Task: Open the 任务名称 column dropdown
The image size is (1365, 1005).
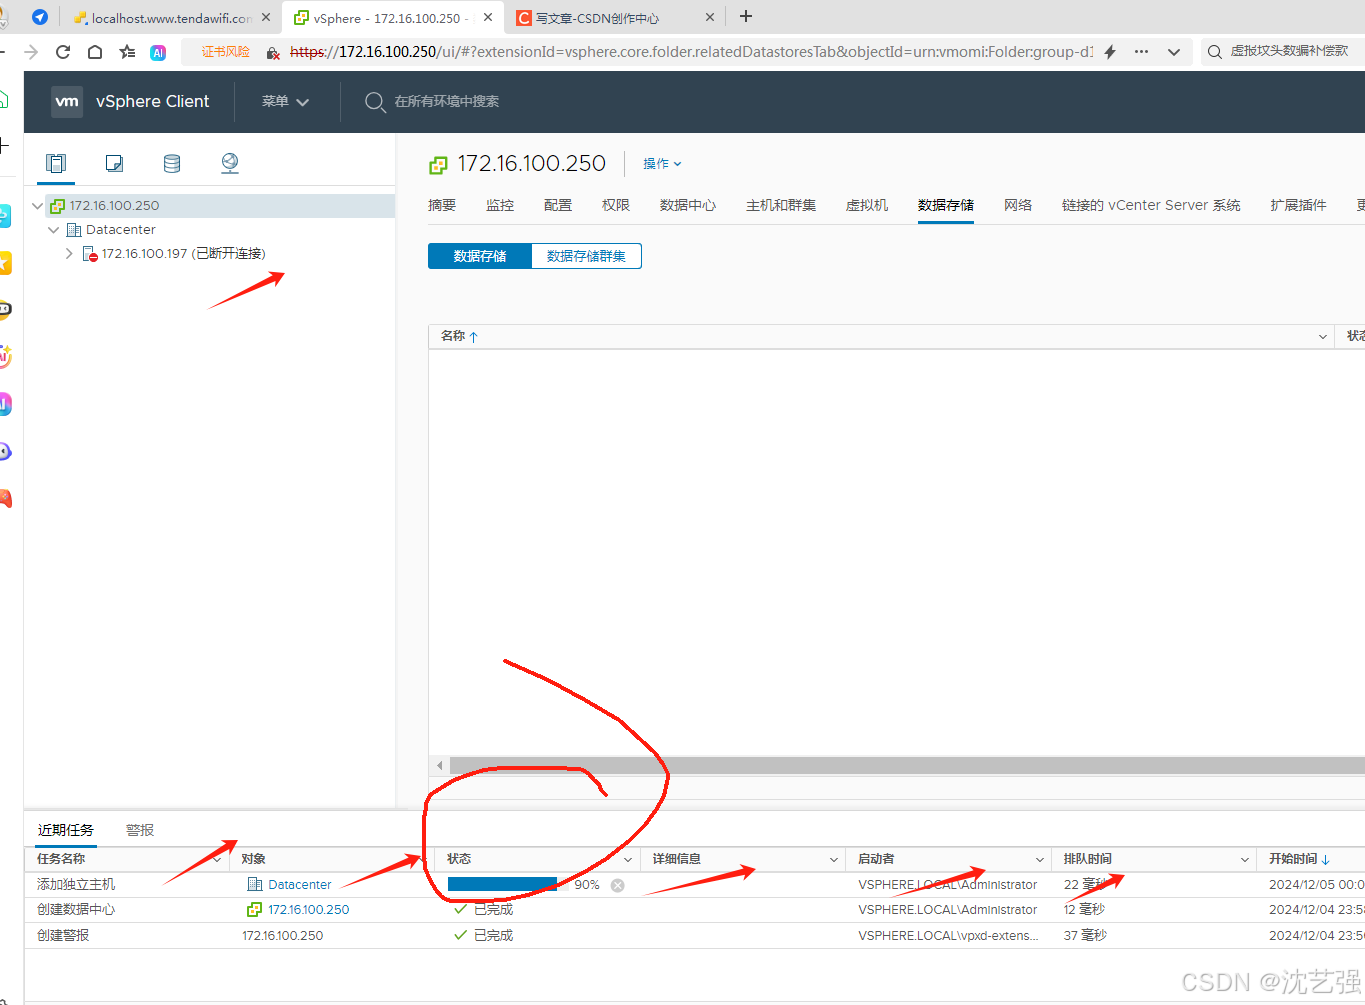Action: 218,859
